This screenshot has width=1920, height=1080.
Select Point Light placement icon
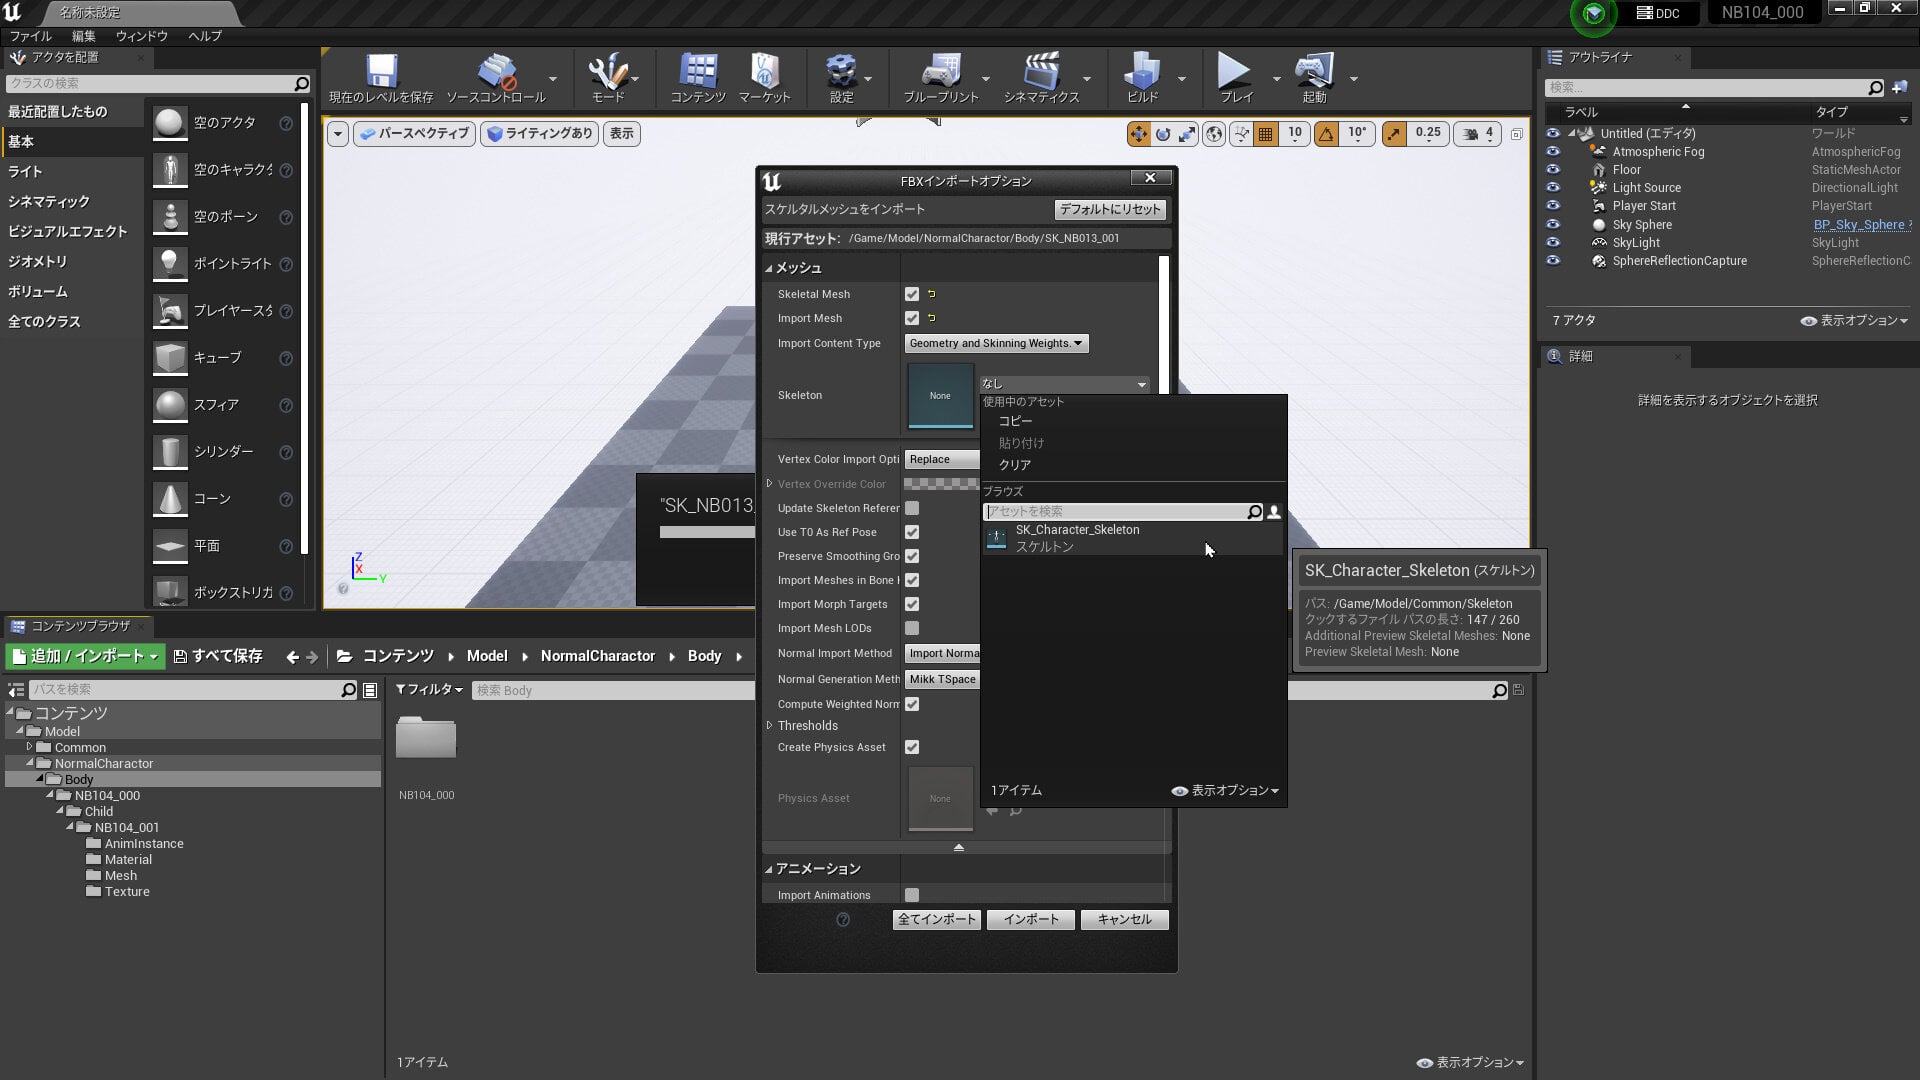click(x=170, y=264)
